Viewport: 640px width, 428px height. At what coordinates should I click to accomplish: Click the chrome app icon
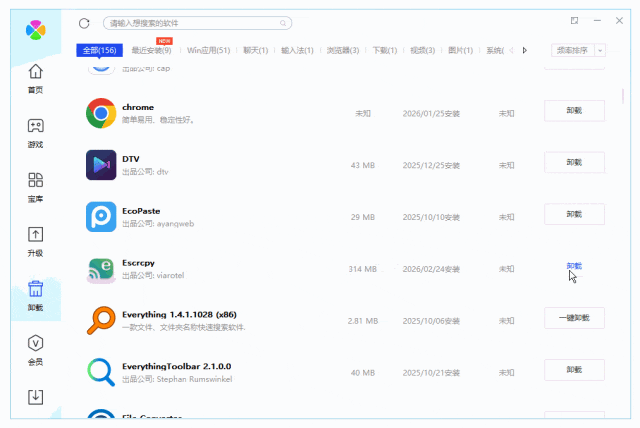pyautogui.click(x=101, y=113)
